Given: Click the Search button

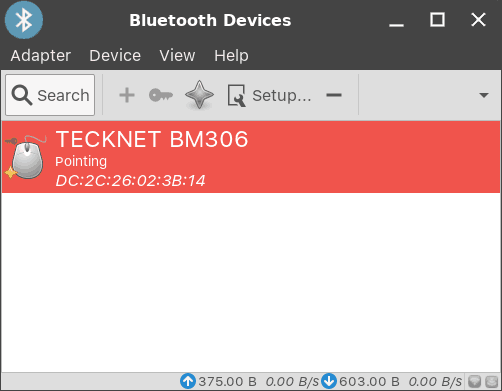Looking at the screenshot, I should click(x=50, y=95).
